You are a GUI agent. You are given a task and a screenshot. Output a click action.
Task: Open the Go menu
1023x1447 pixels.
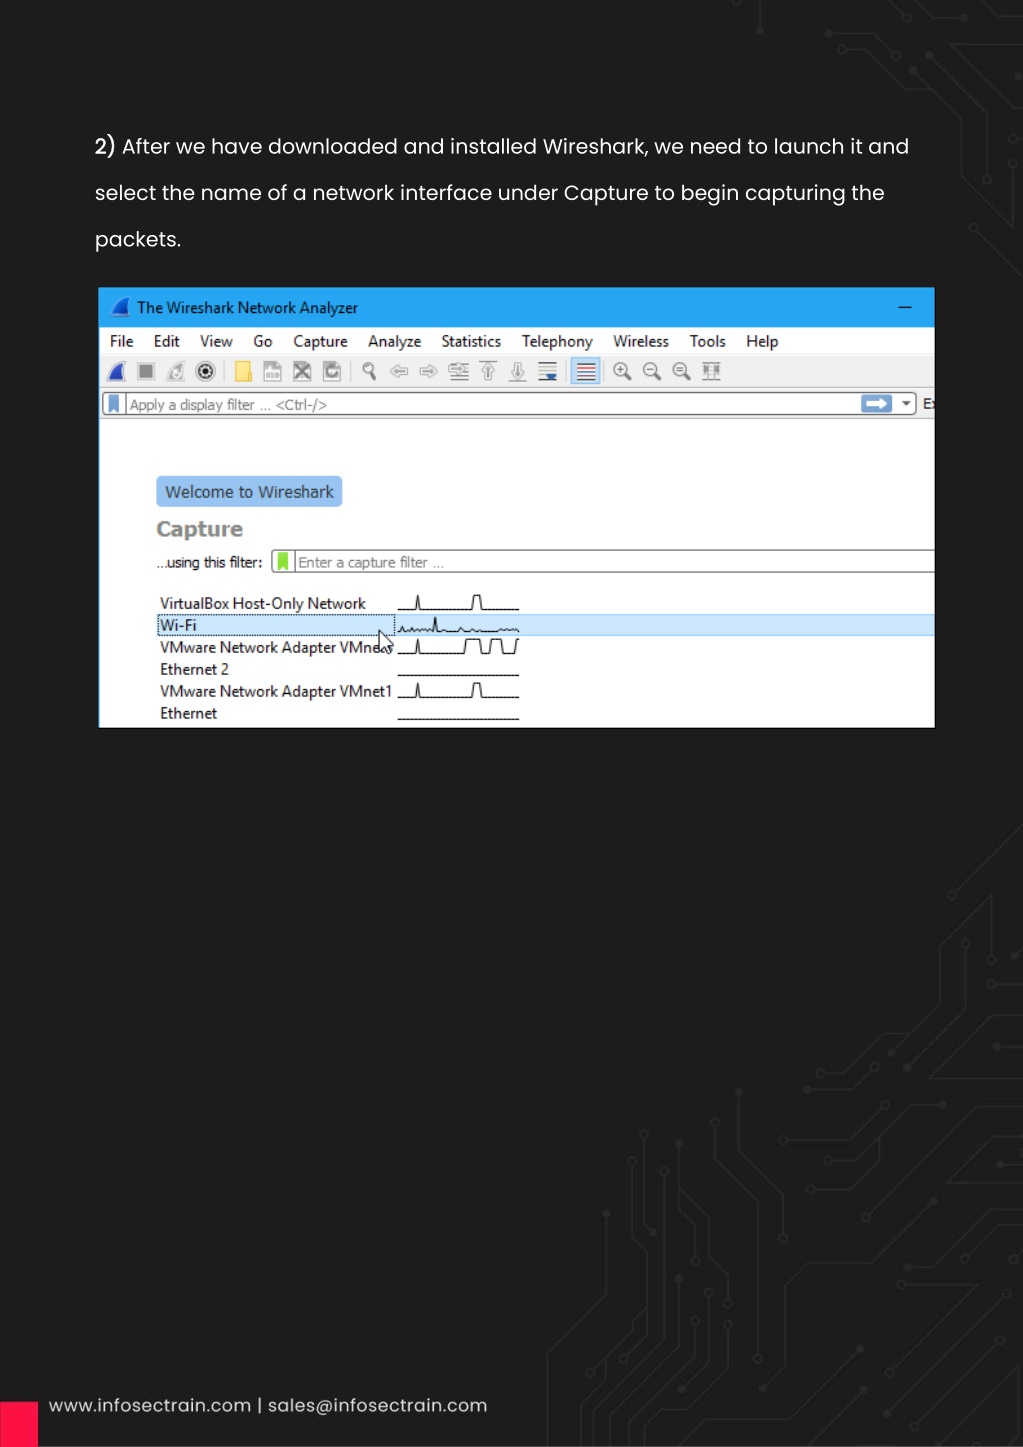point(263,342)
